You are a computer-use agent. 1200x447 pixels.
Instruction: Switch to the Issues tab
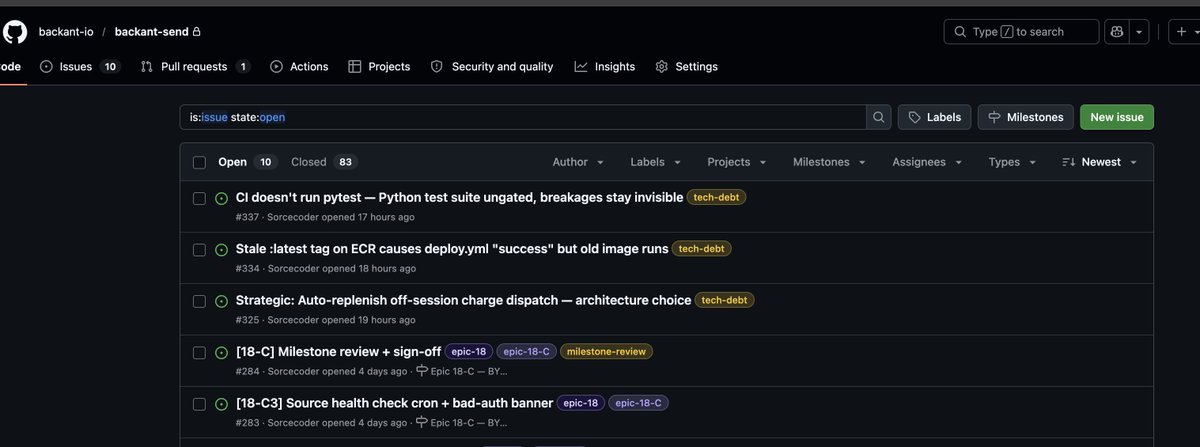[x=80, y=66]
